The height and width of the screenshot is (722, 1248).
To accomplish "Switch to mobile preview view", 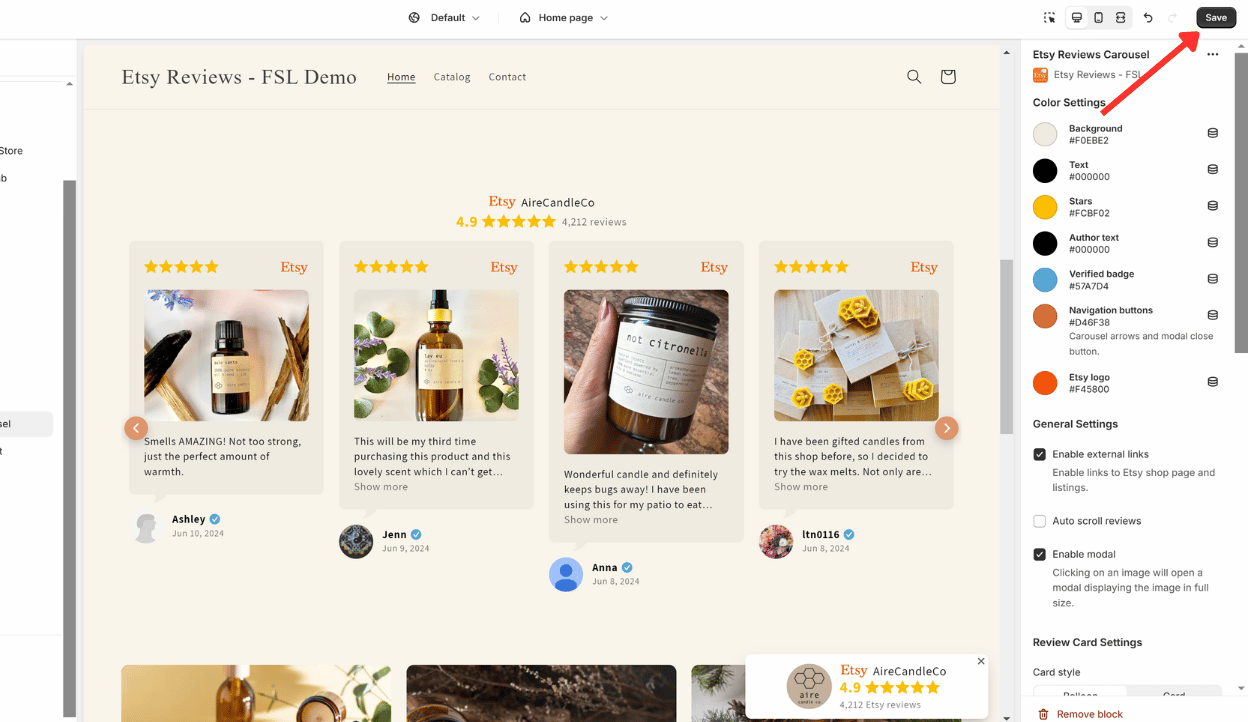I will 1098,18.
